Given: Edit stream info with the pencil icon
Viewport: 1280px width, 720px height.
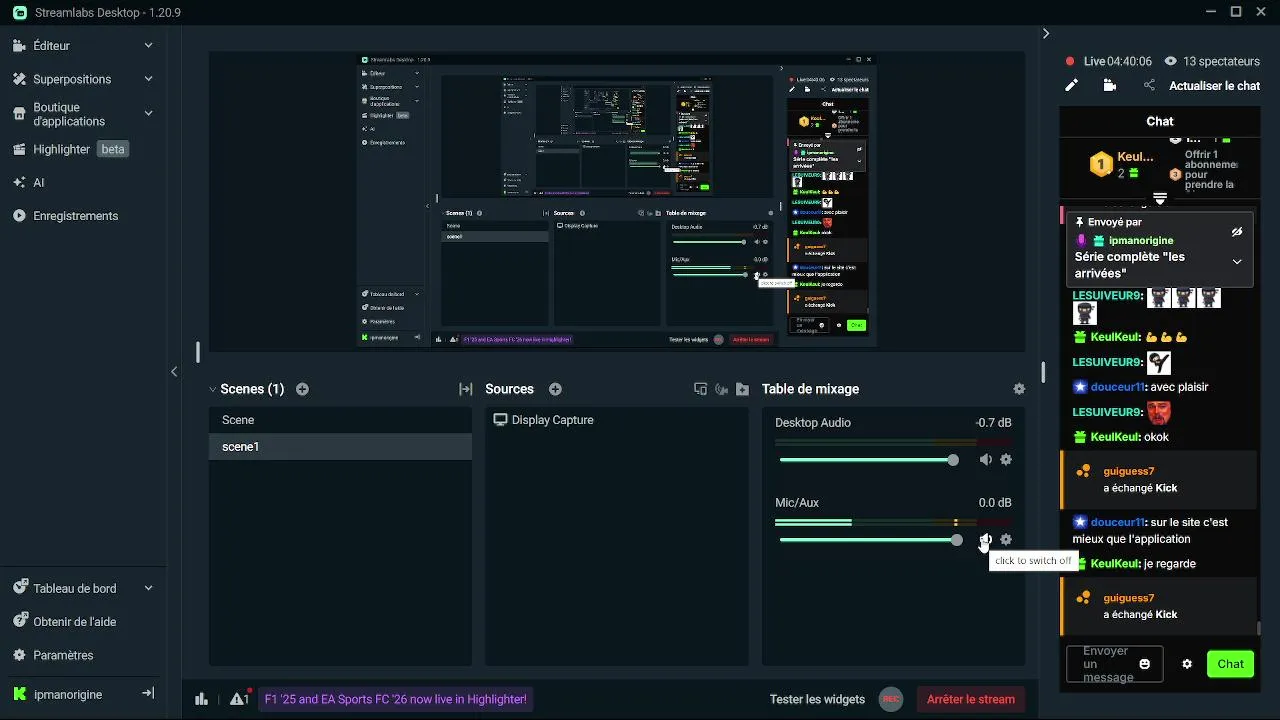Looking at the screenshot, I should [1071, 86].
